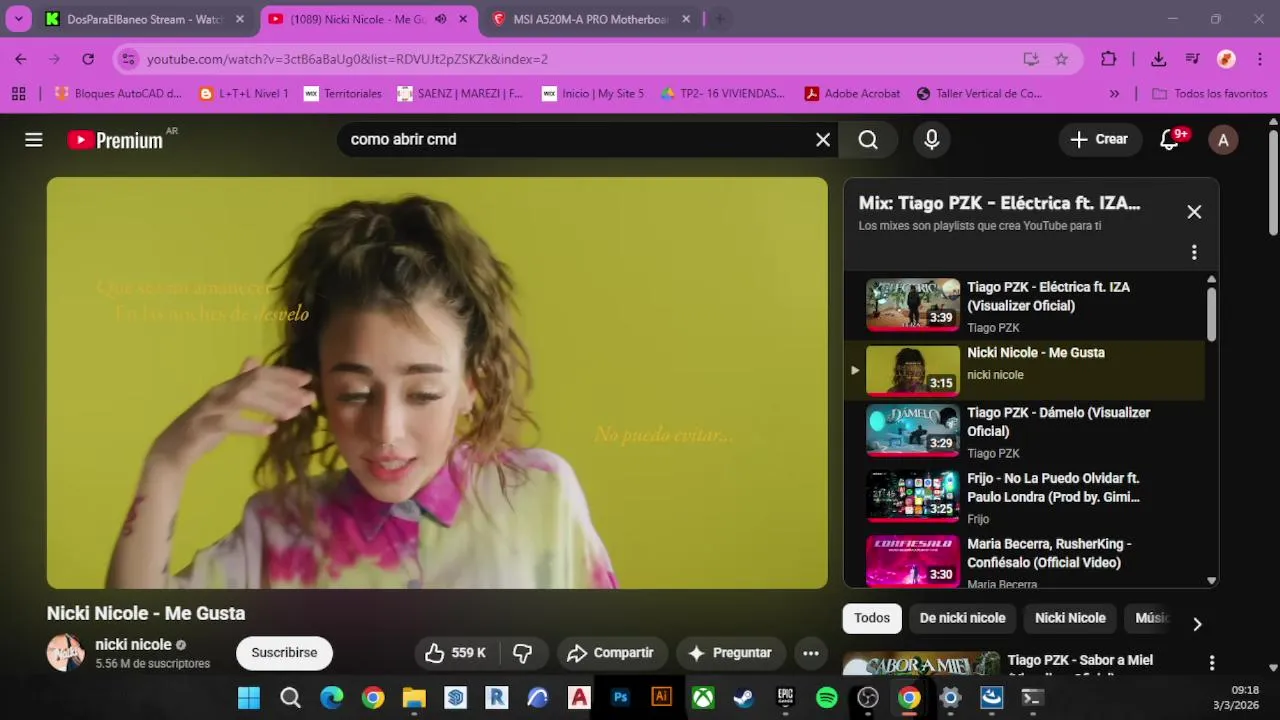The image size is (1280, 720).
Task: Open Chrome extensions puzzle icon
Action: [1108, 59]
